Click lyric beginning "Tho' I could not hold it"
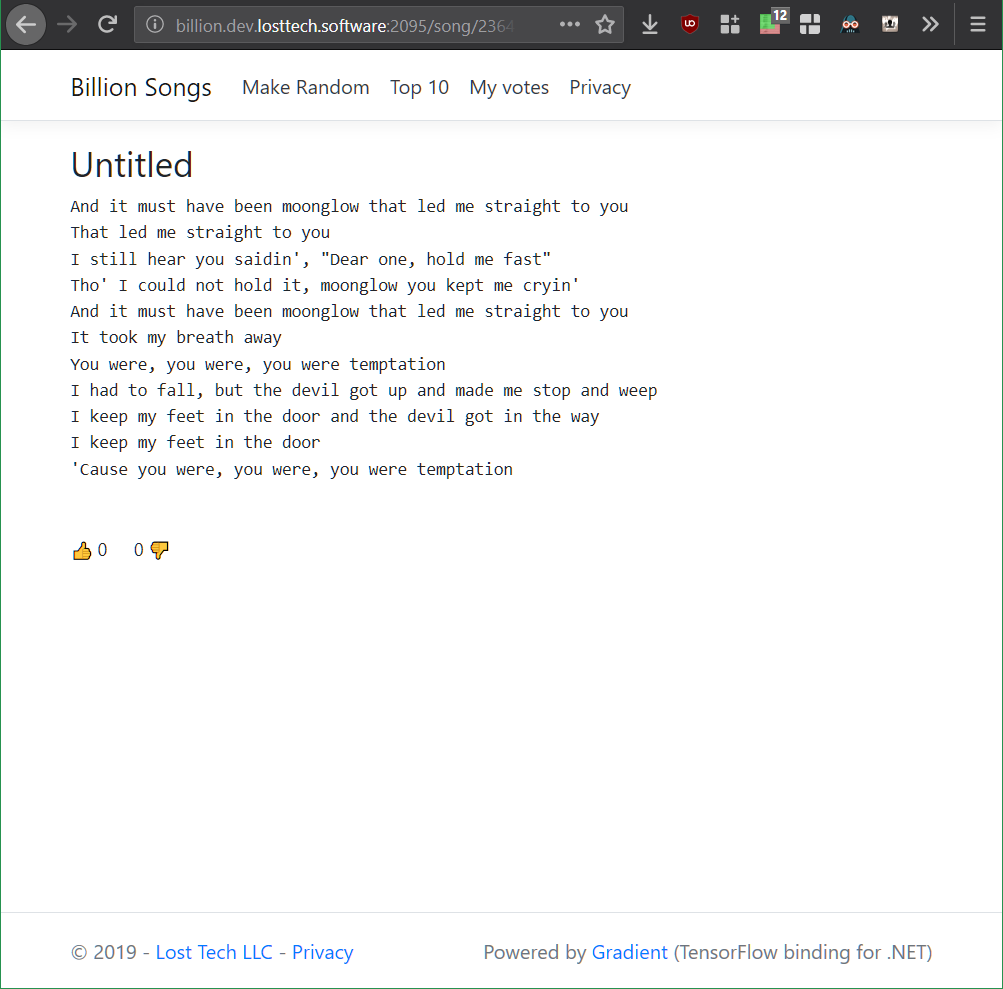The image size is (1003, 989). [x=325, y=285]
